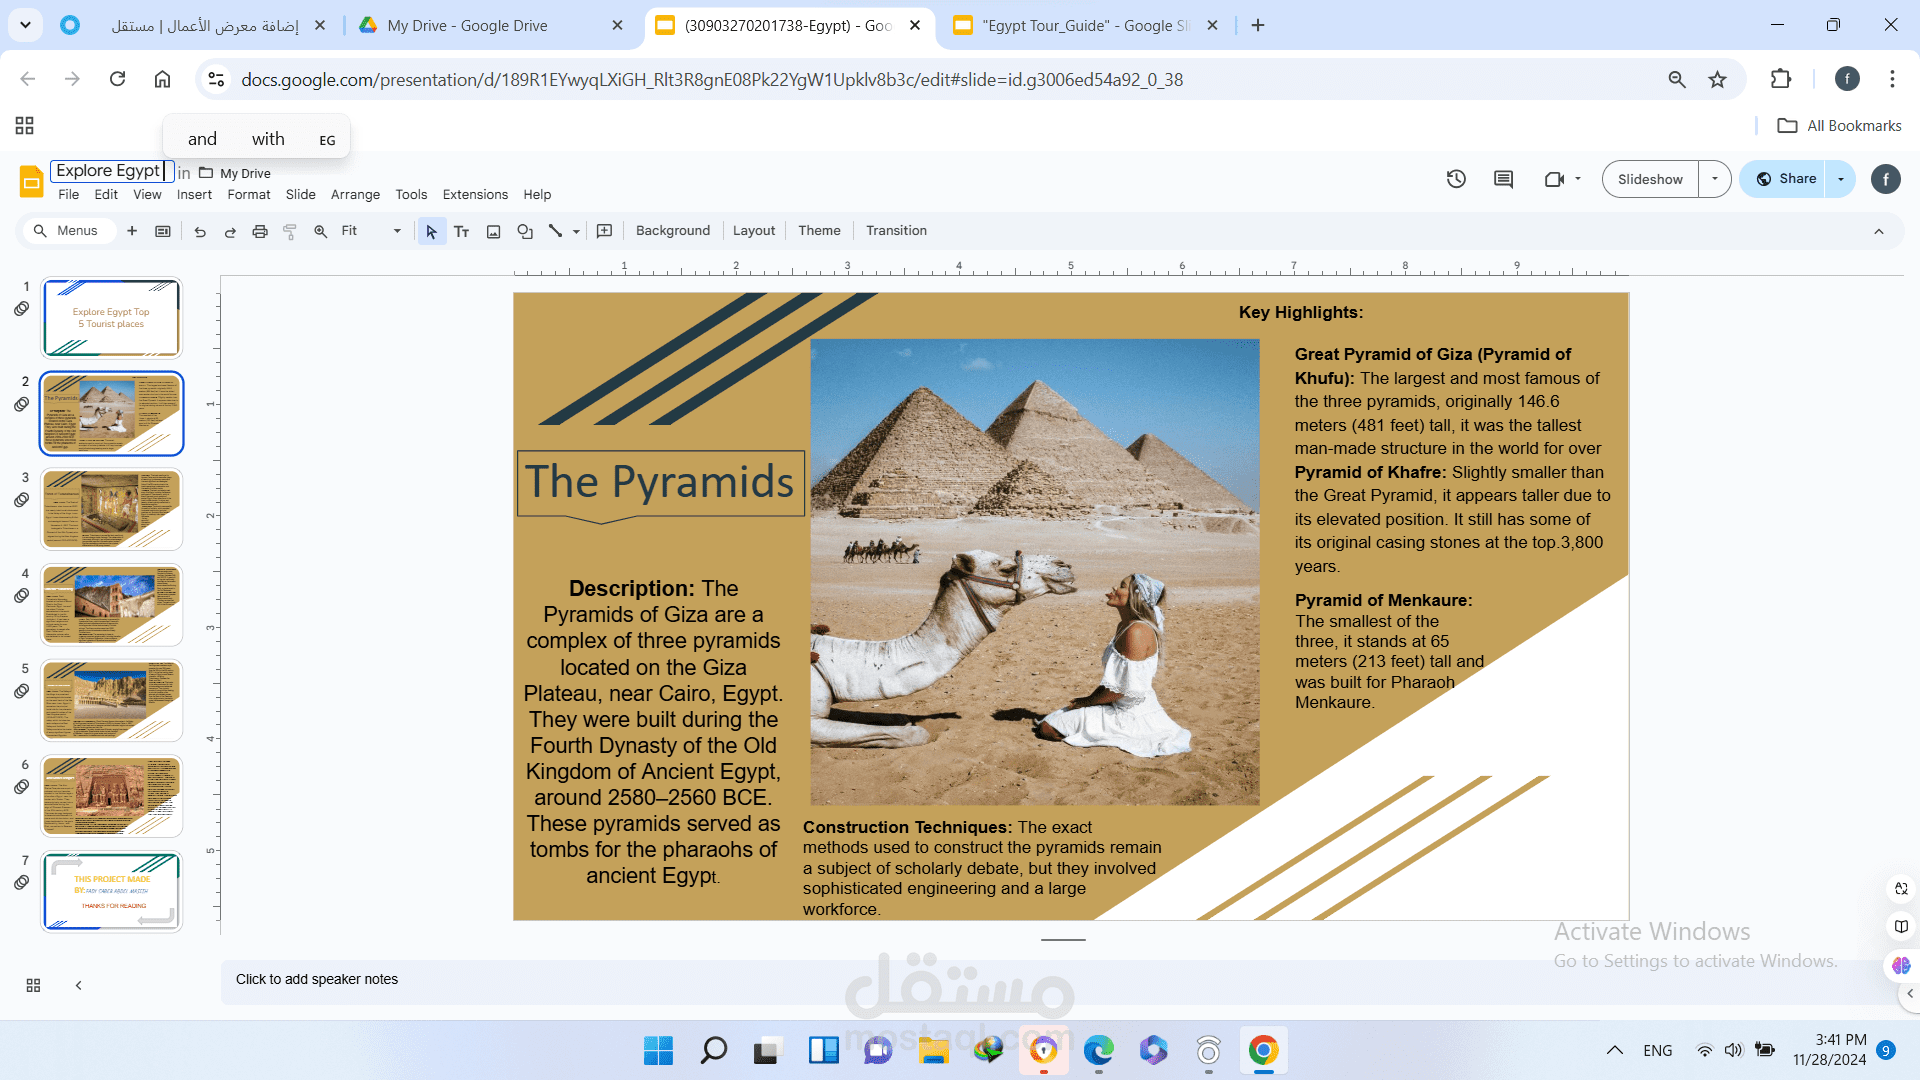Click the Background button
Image resolution: width=1920 pixels, height=1080 pixels.
(x=673, y=231)
